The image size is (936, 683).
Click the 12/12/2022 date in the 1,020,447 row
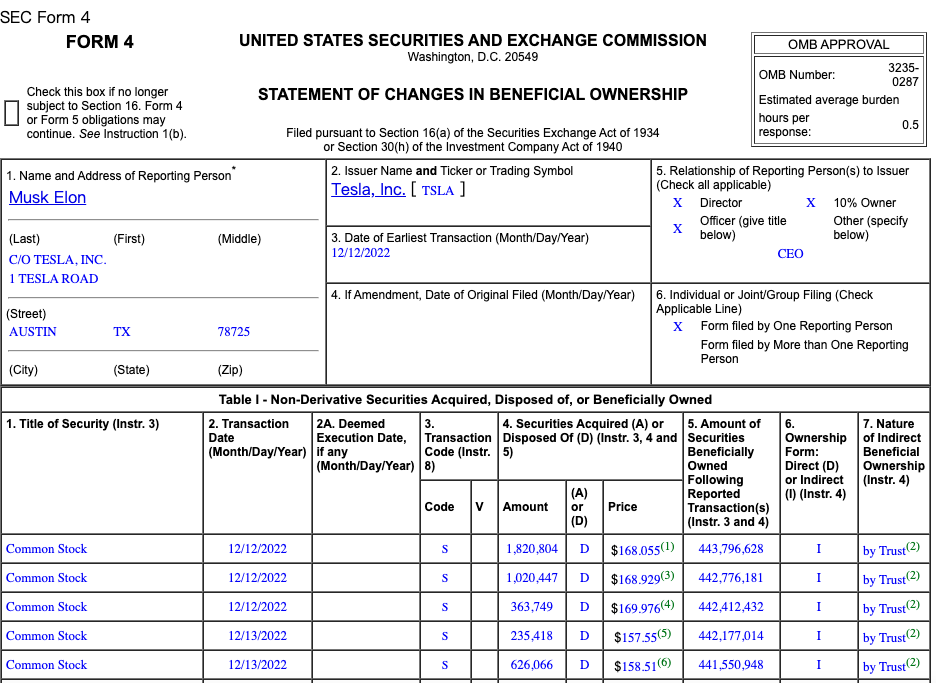coord(257,578)
